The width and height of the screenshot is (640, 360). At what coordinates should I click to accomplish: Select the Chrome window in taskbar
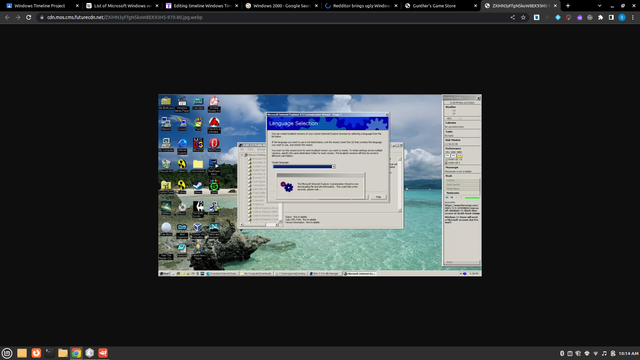pyautogui.click(x=76, y=353)
